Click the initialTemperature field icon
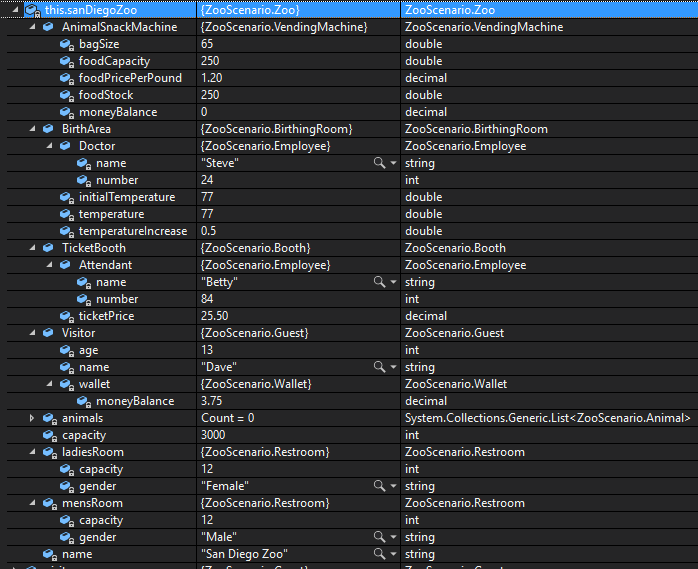The image size is (698, 569). click(67, 197)
